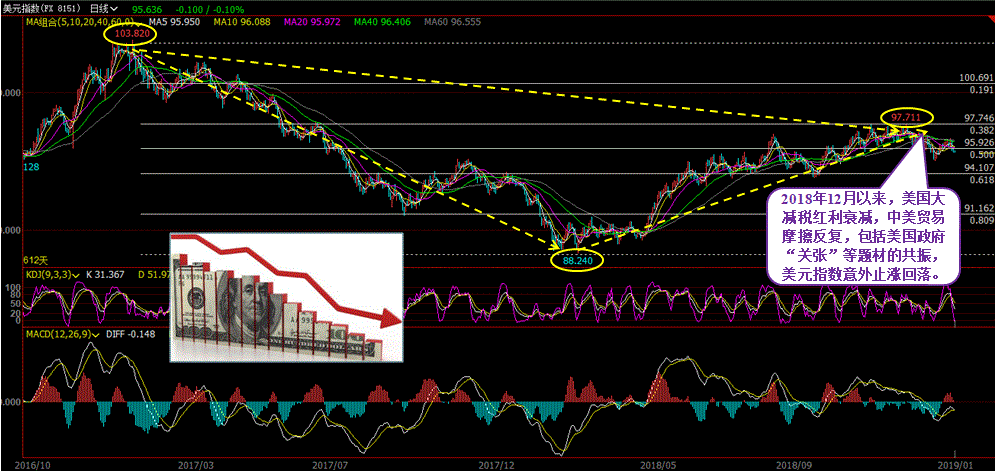Click the purple-bordered text annotation callout
995x471 pixels.
(x=865, y=235)
